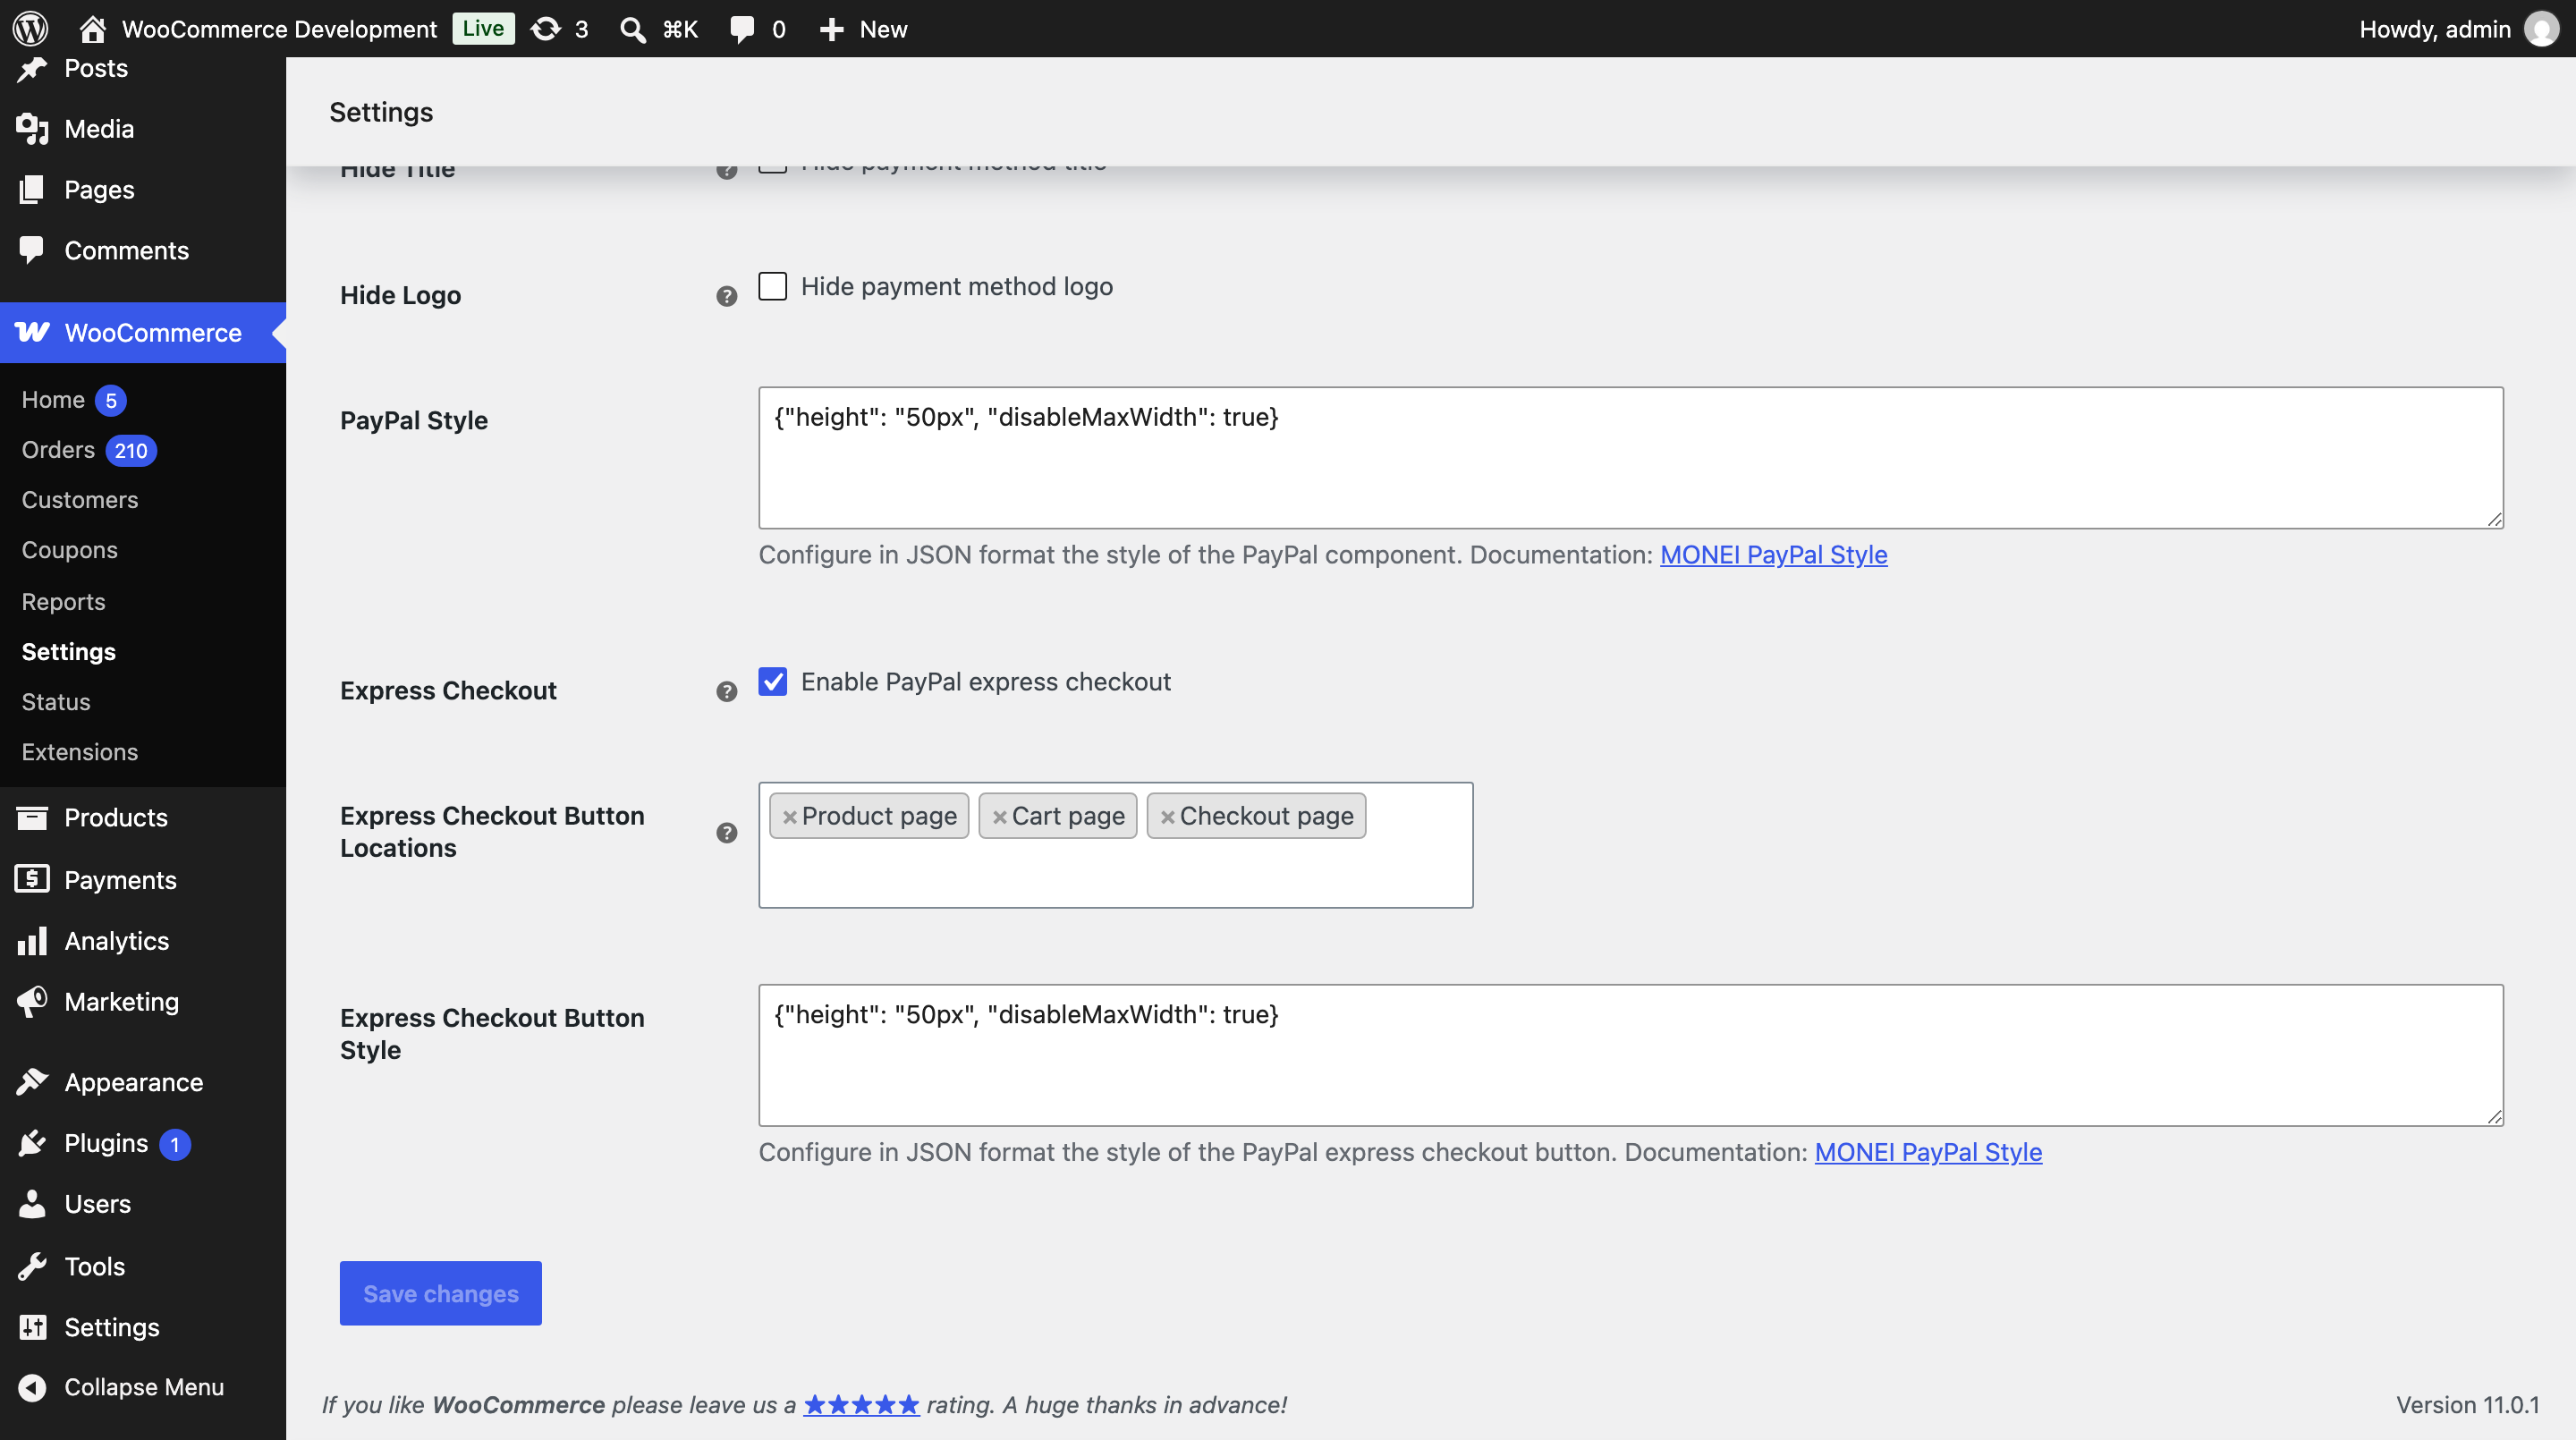Open WooCommerce Orders submenu item

(x=58, y=450)
